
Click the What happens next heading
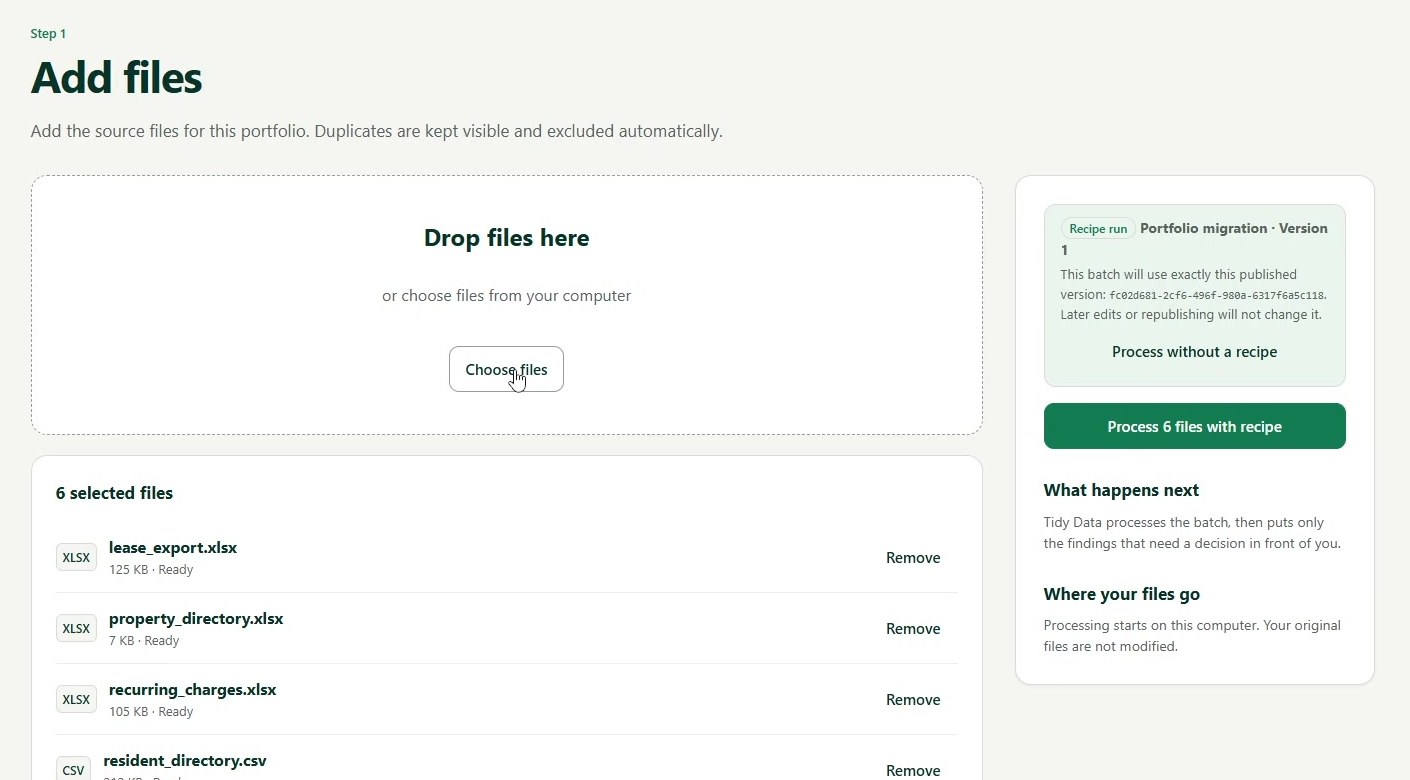1121,490
